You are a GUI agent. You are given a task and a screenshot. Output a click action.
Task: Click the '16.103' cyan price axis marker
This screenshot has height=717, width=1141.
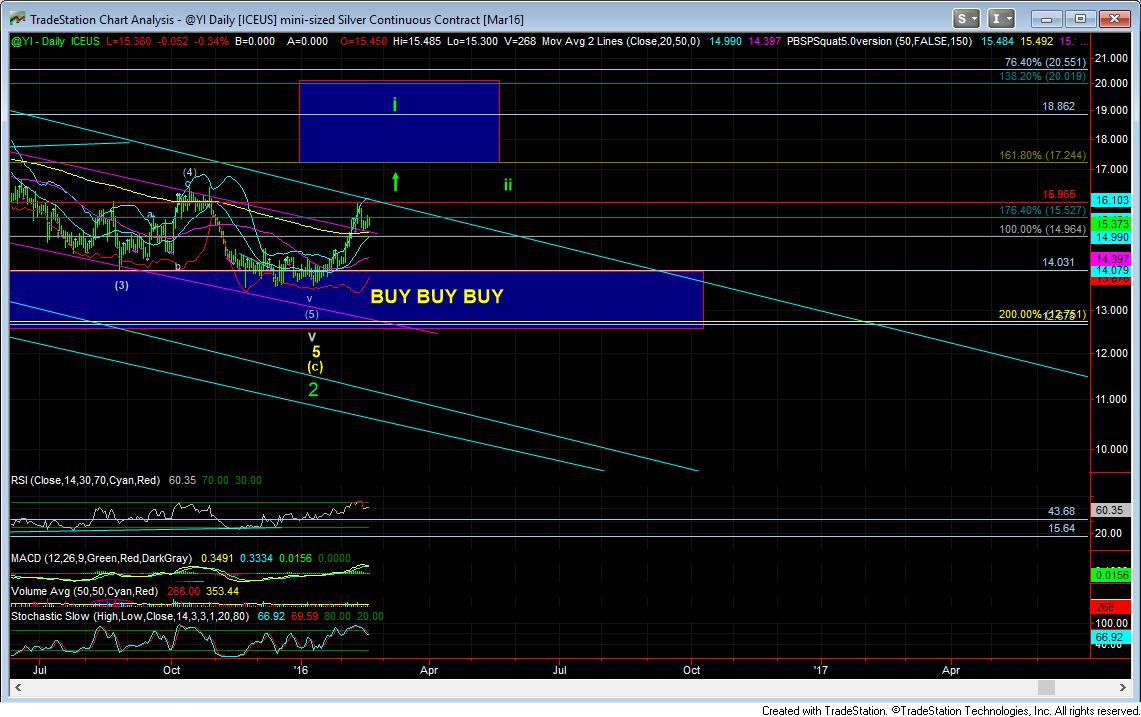tap(1112, 200)
